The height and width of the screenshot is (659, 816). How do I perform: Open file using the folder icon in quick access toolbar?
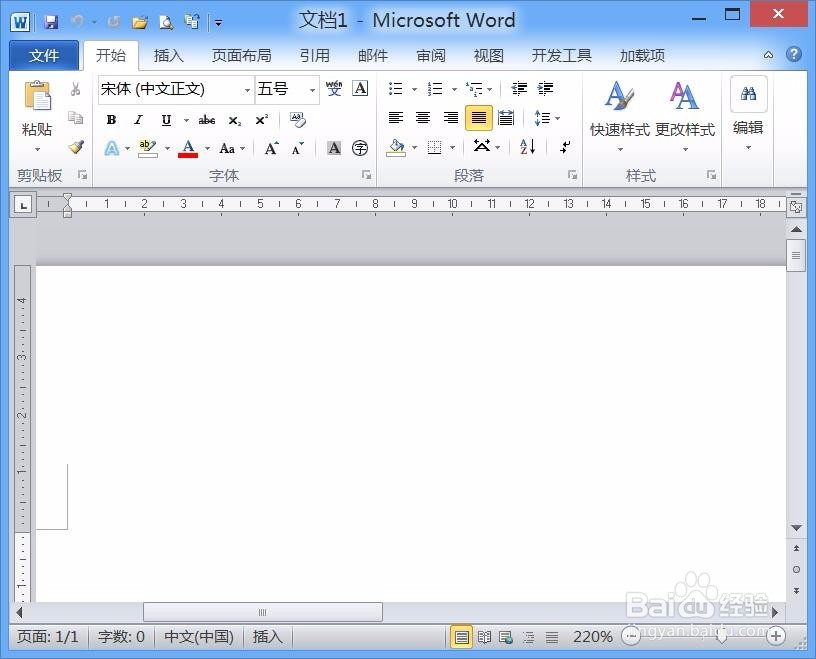pyautogui.click(x=139, y=22)
